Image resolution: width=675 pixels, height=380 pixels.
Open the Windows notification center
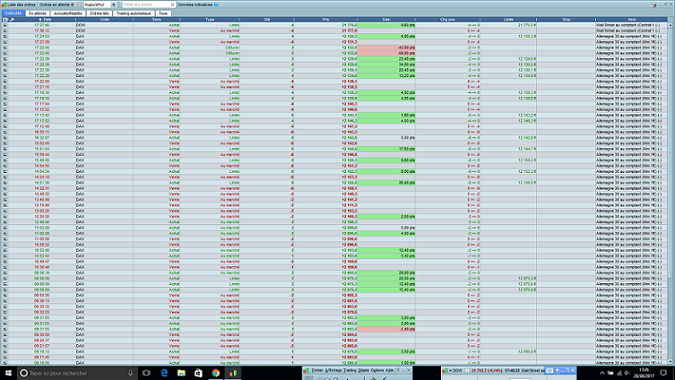[x=663, y=373]
